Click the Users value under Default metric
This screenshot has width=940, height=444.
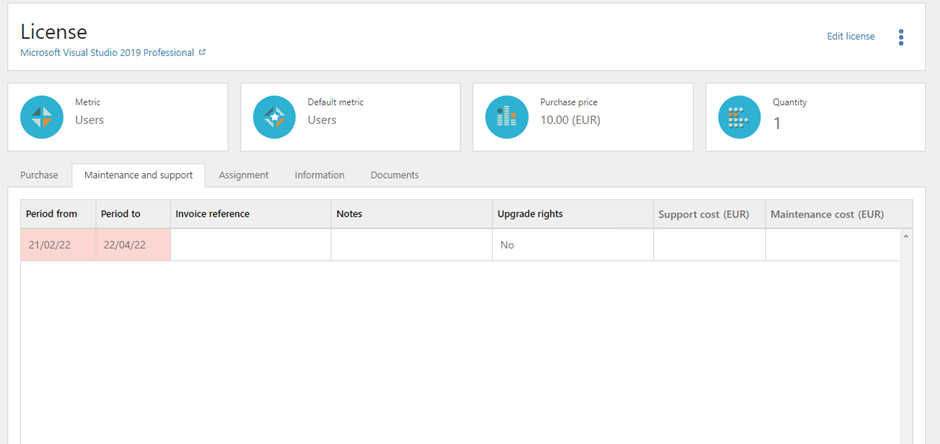(x=322, y=120)
